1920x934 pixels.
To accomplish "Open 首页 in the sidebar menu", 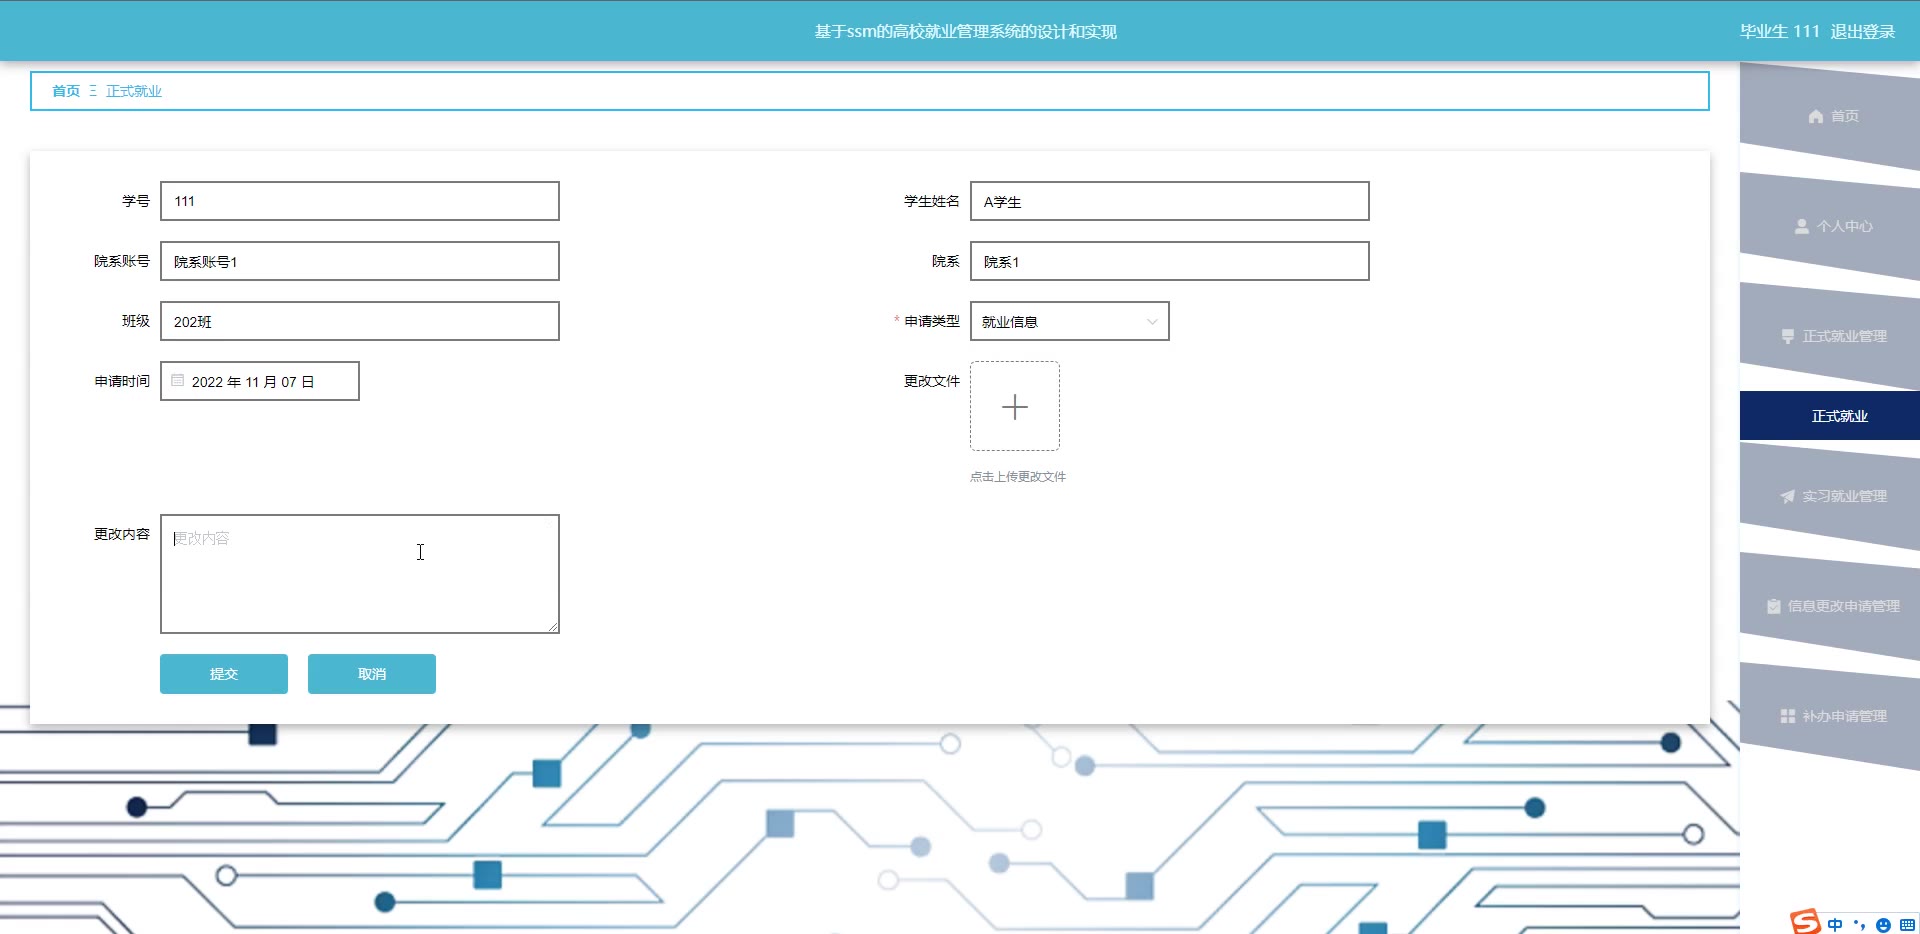I will 1830,116.
